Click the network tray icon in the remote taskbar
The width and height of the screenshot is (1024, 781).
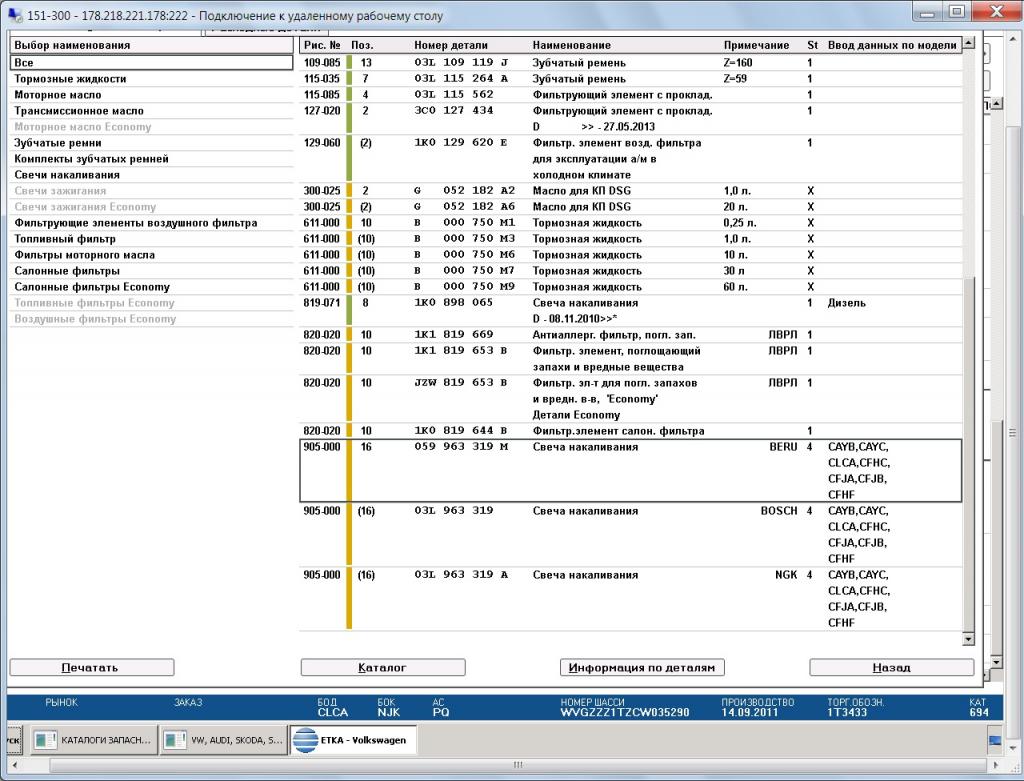[x=995, y=741]
